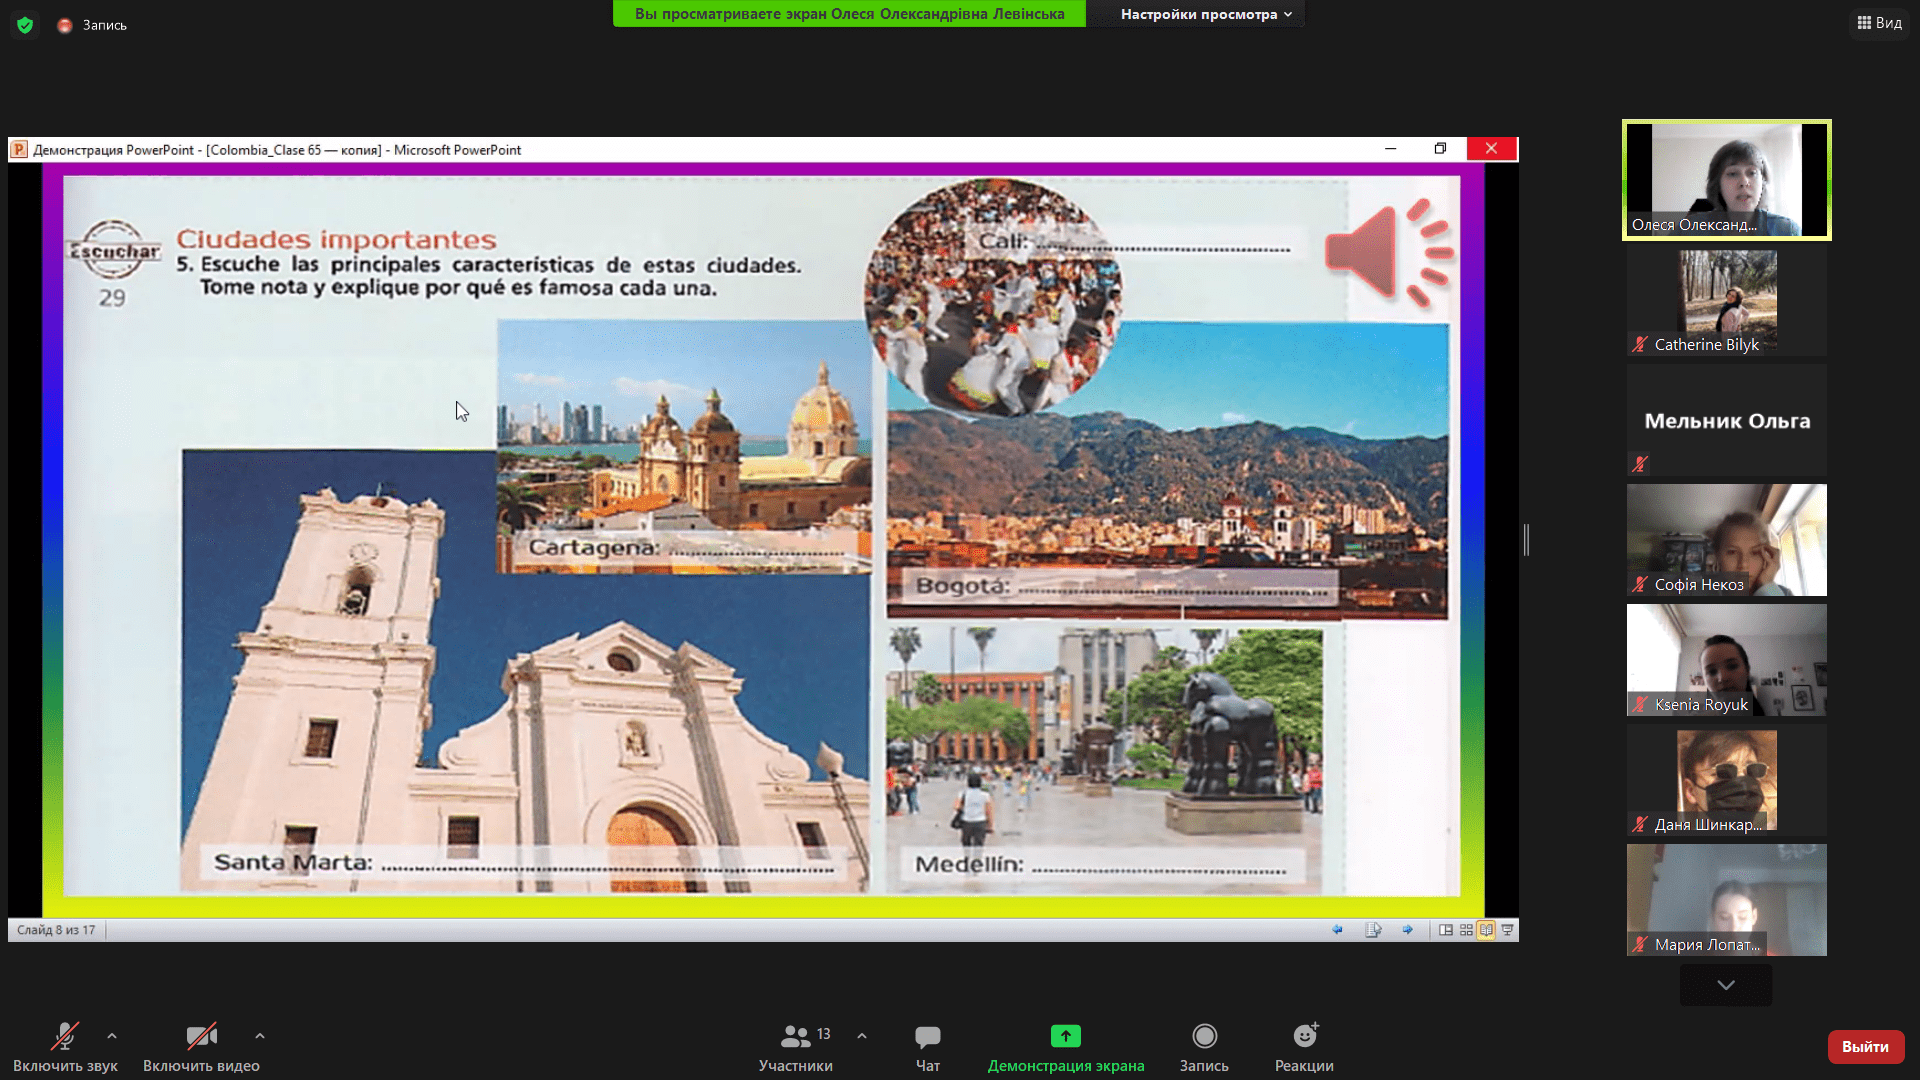1920x1080 pixels.
Task: Go to the previous slide arrow
Action: click(x=1337, y=930)
